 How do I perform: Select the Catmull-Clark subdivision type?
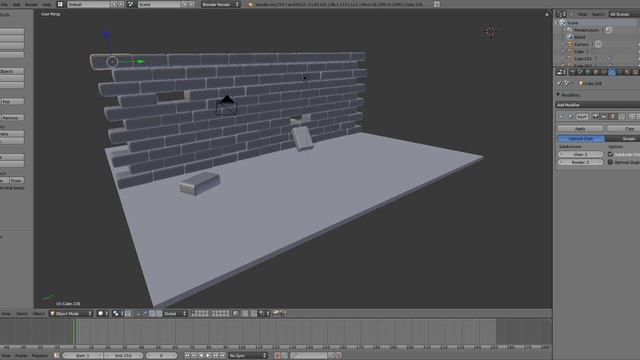pos(581,139)
